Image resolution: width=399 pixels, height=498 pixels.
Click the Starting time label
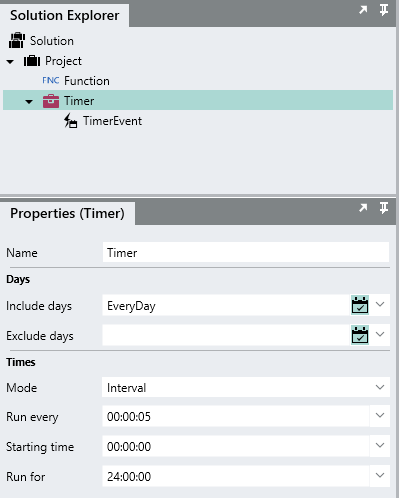click(40, 447)
